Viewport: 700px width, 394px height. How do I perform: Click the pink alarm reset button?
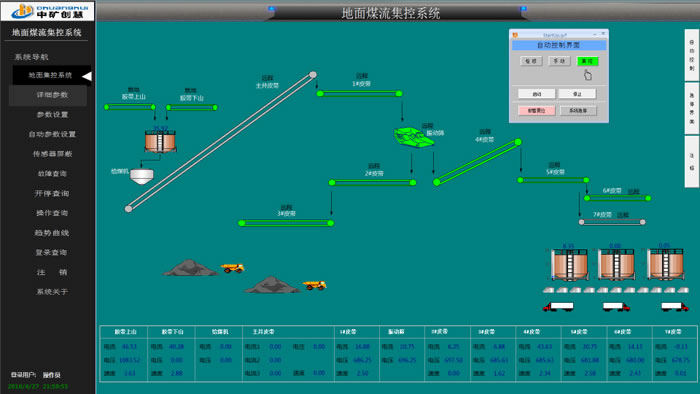(537, 111)
